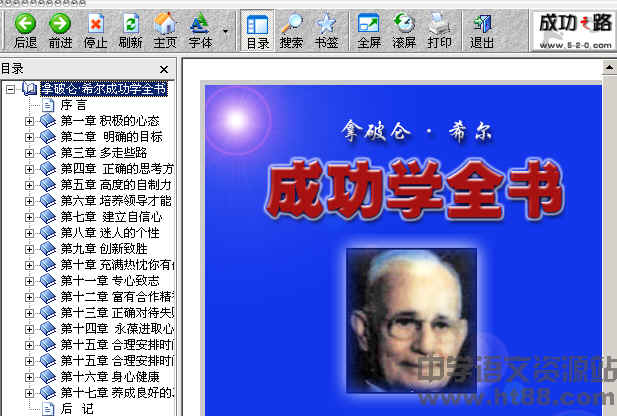Click book icon beside 第五章 高度的自制力

pyautogui.click(x=48, y=185)
